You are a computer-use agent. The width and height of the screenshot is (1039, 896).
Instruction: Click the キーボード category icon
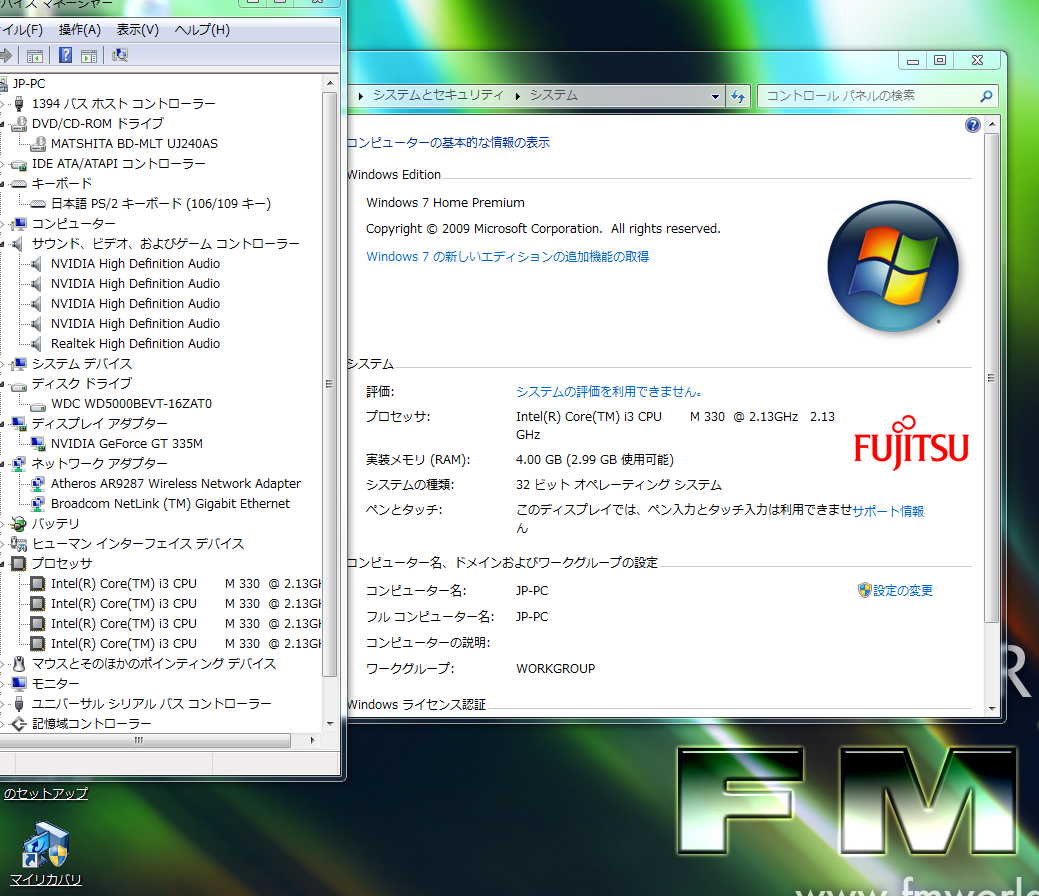(19, 184)
